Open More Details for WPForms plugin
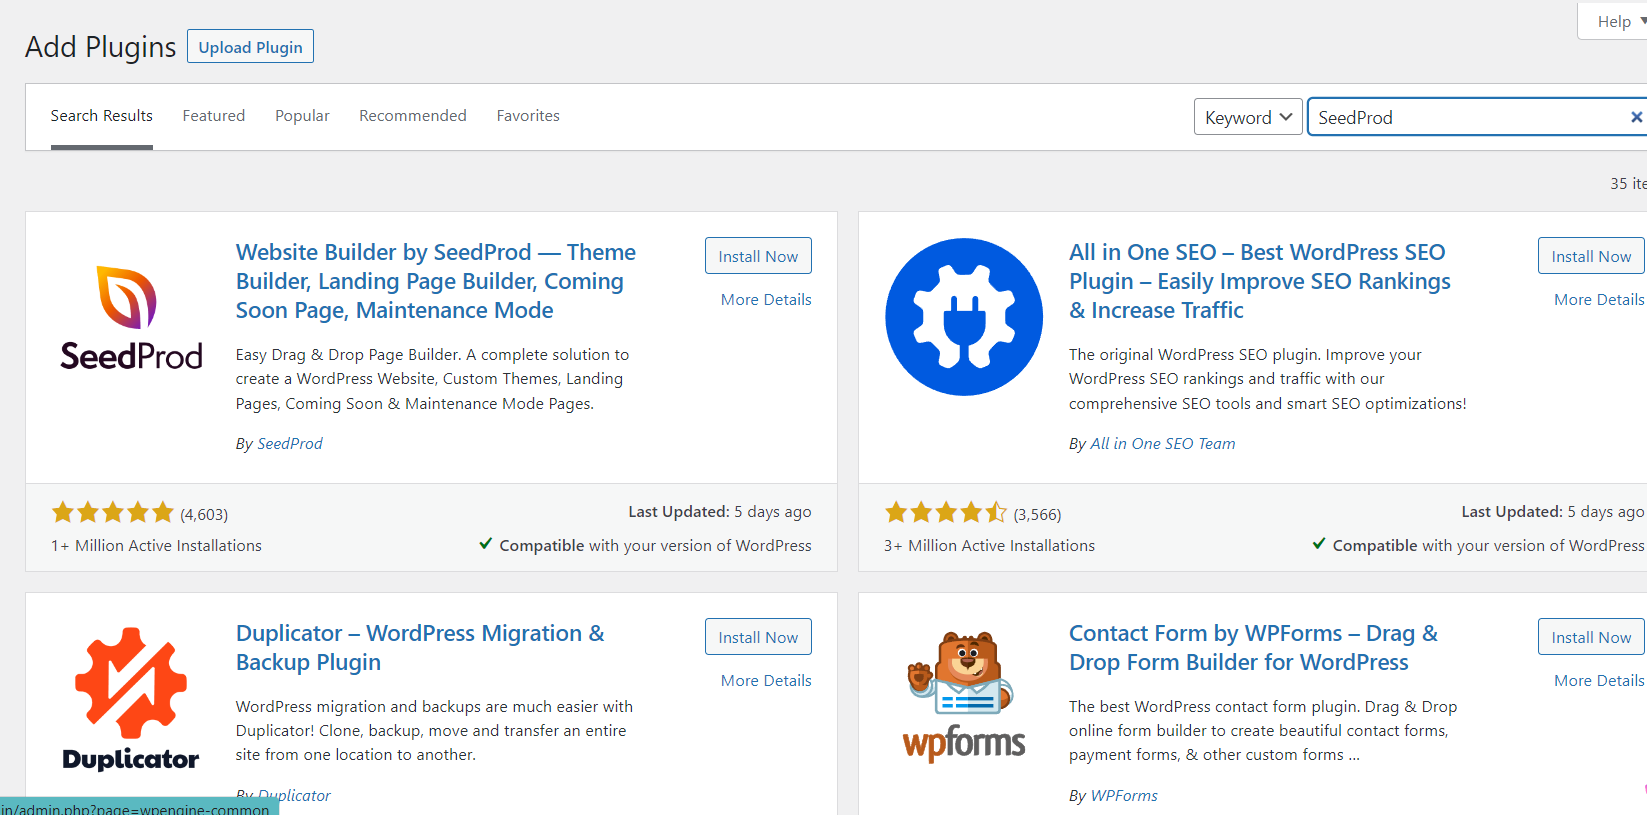 (1599, 681)
